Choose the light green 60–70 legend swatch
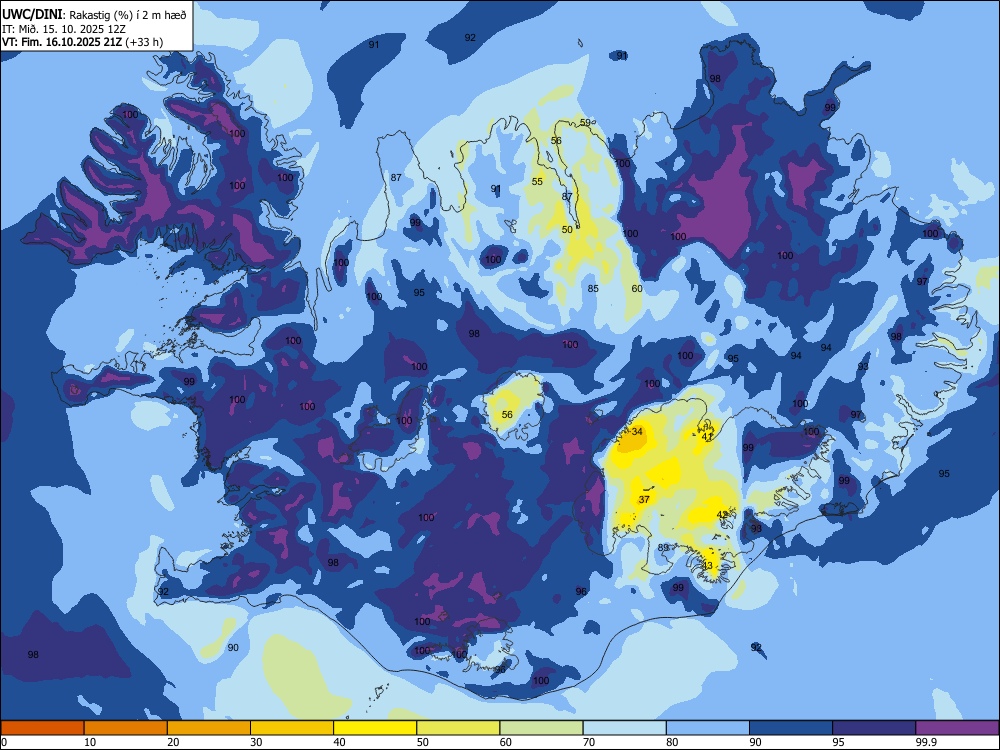1000x750 pixels. click(541, 728)
